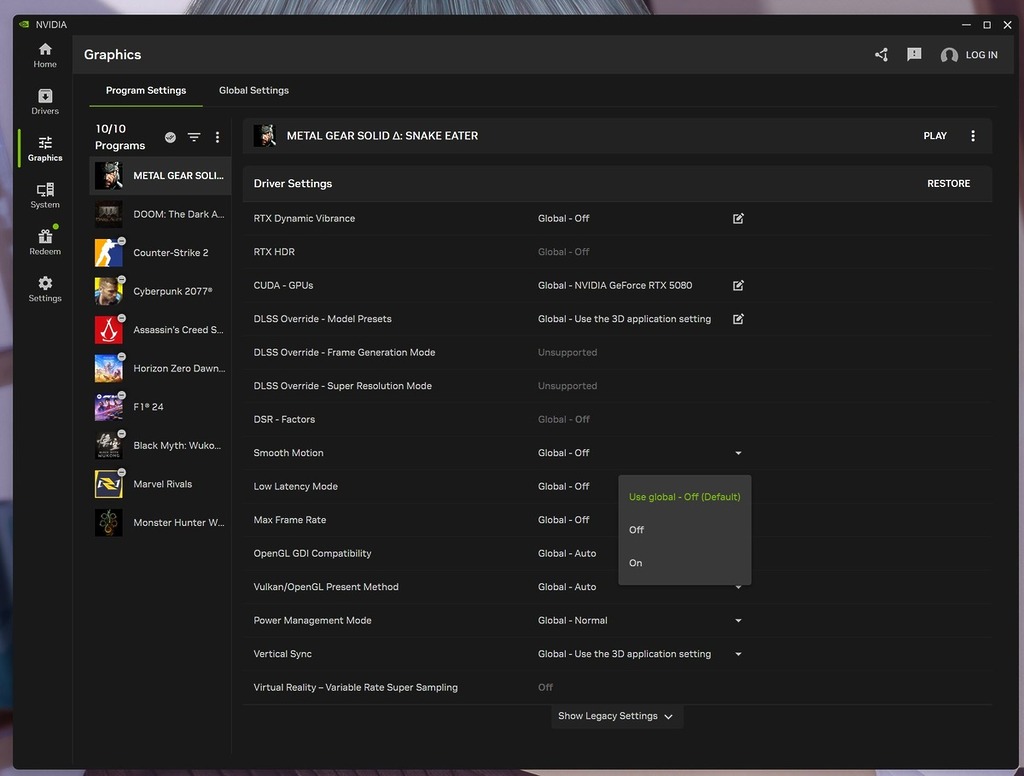Open the System section
The image size is (1024, 776).
(45, 196)
